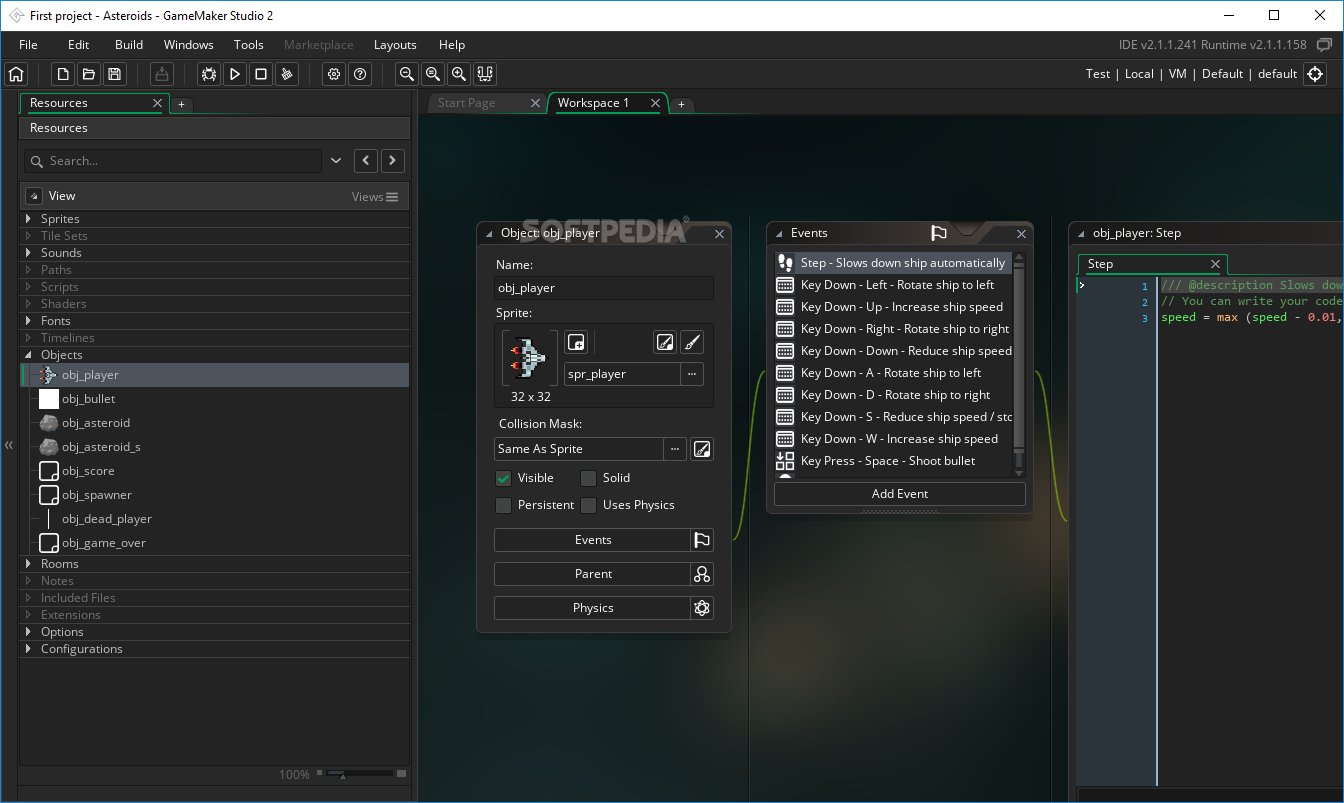Zoom out the workspace
Image resolution: width=1344 pixels, height=803 pixels.
pyautogui.click(x=407, y=74)
